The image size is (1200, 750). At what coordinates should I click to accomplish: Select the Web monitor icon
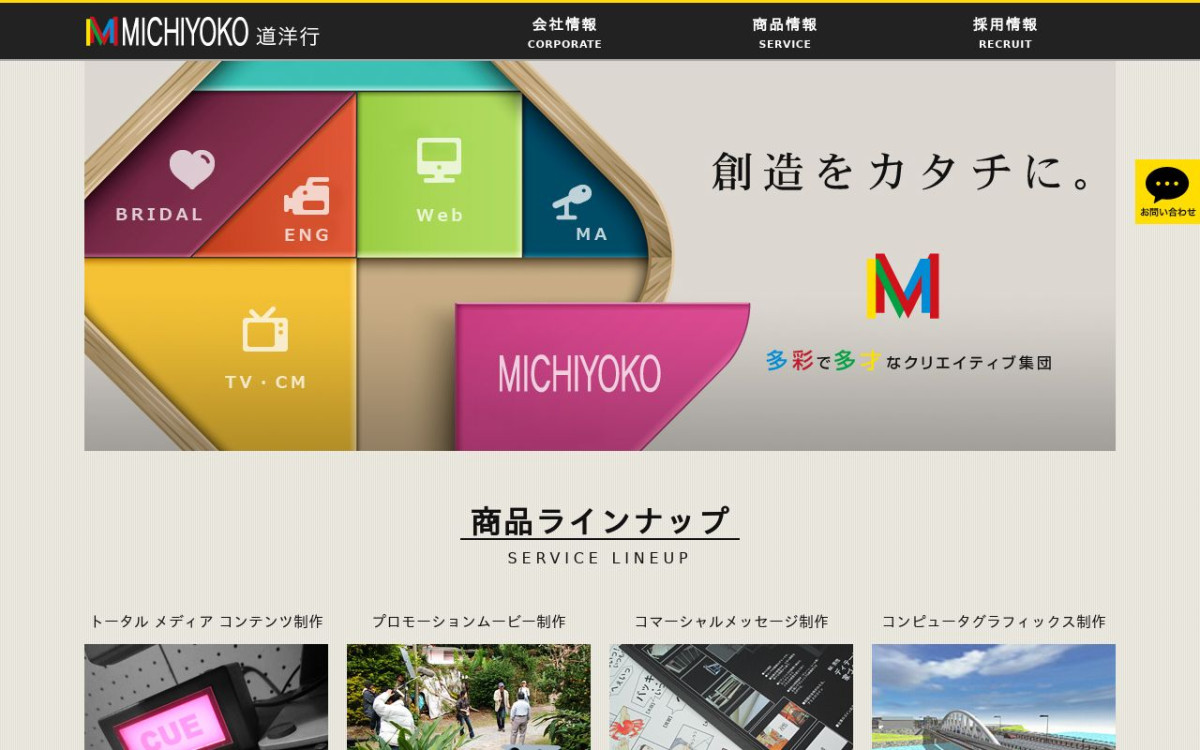click(439, 160)
